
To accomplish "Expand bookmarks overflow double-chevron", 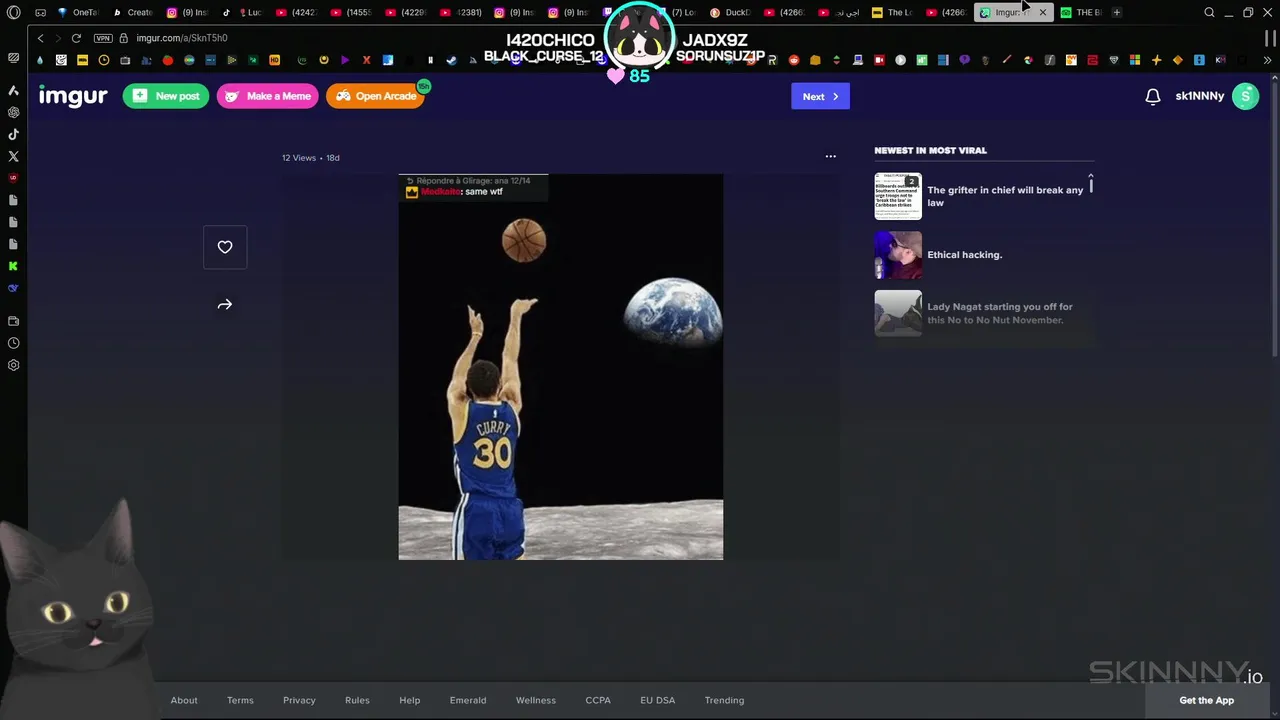I will (x=1268, y=60).
